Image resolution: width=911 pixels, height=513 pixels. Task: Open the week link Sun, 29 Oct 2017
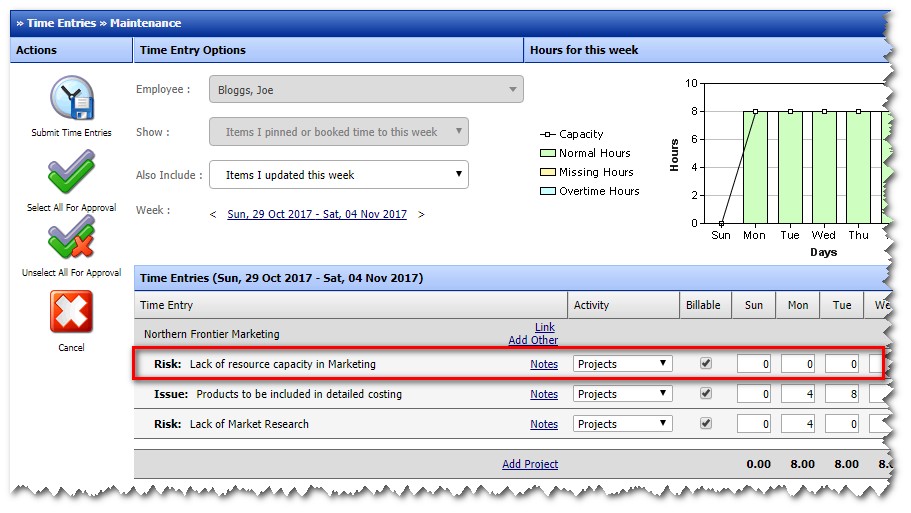pyautogui.click(x=317, y=214)
